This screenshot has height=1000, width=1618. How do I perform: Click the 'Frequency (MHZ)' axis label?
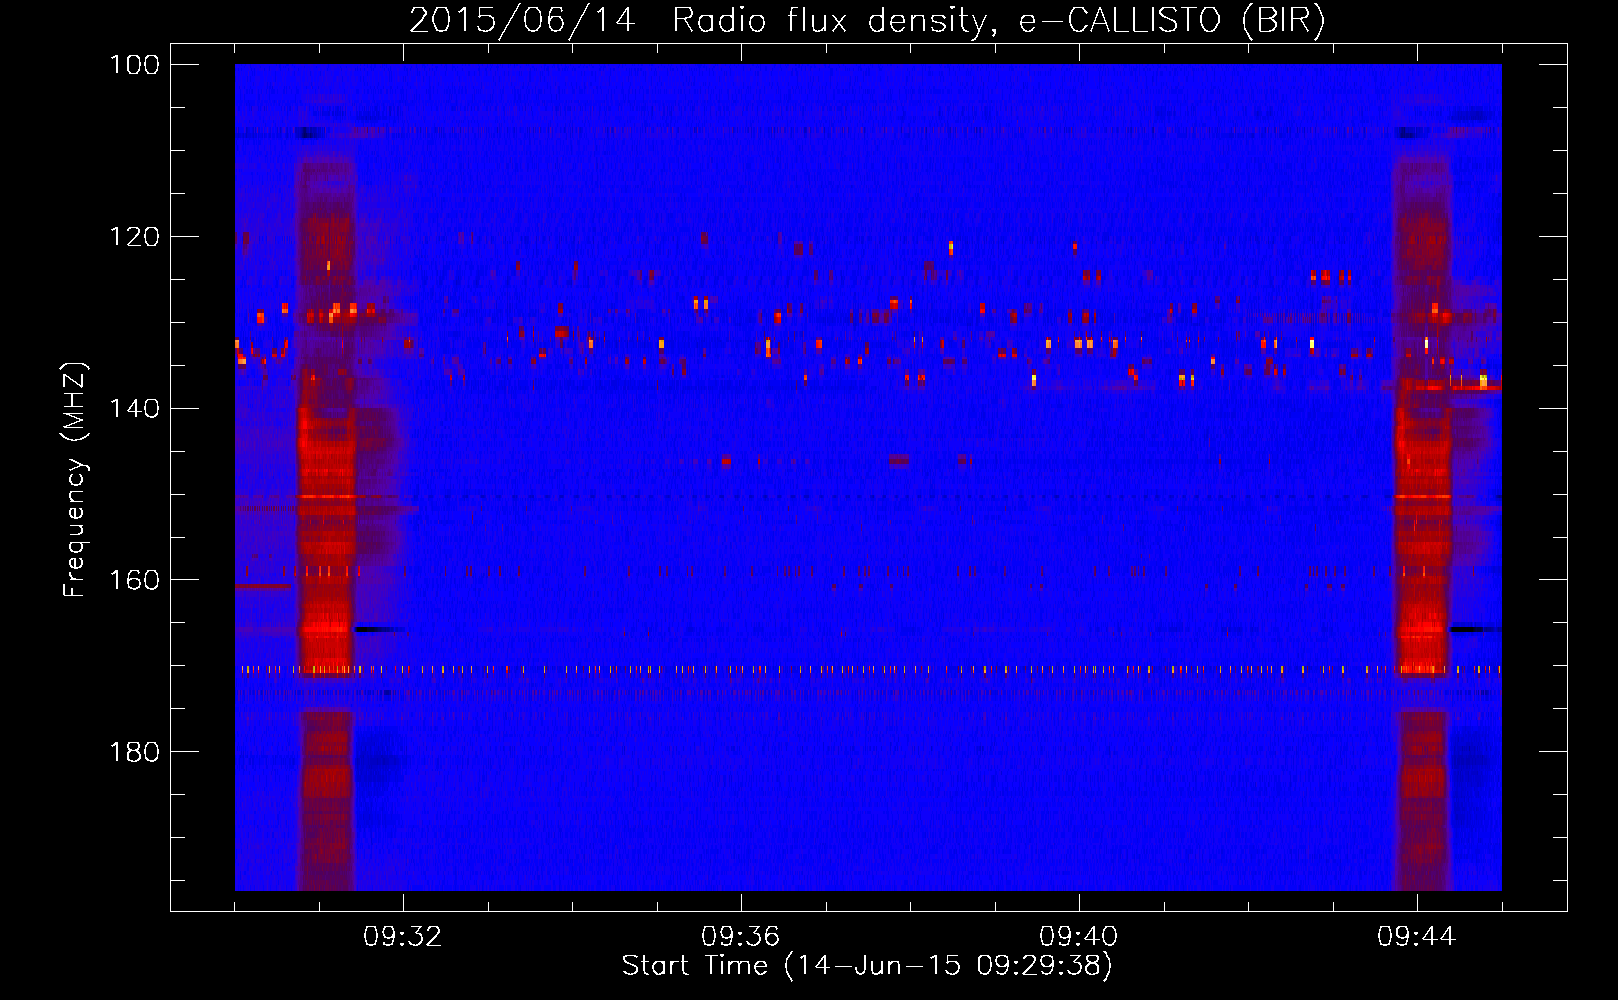(75, 479)
